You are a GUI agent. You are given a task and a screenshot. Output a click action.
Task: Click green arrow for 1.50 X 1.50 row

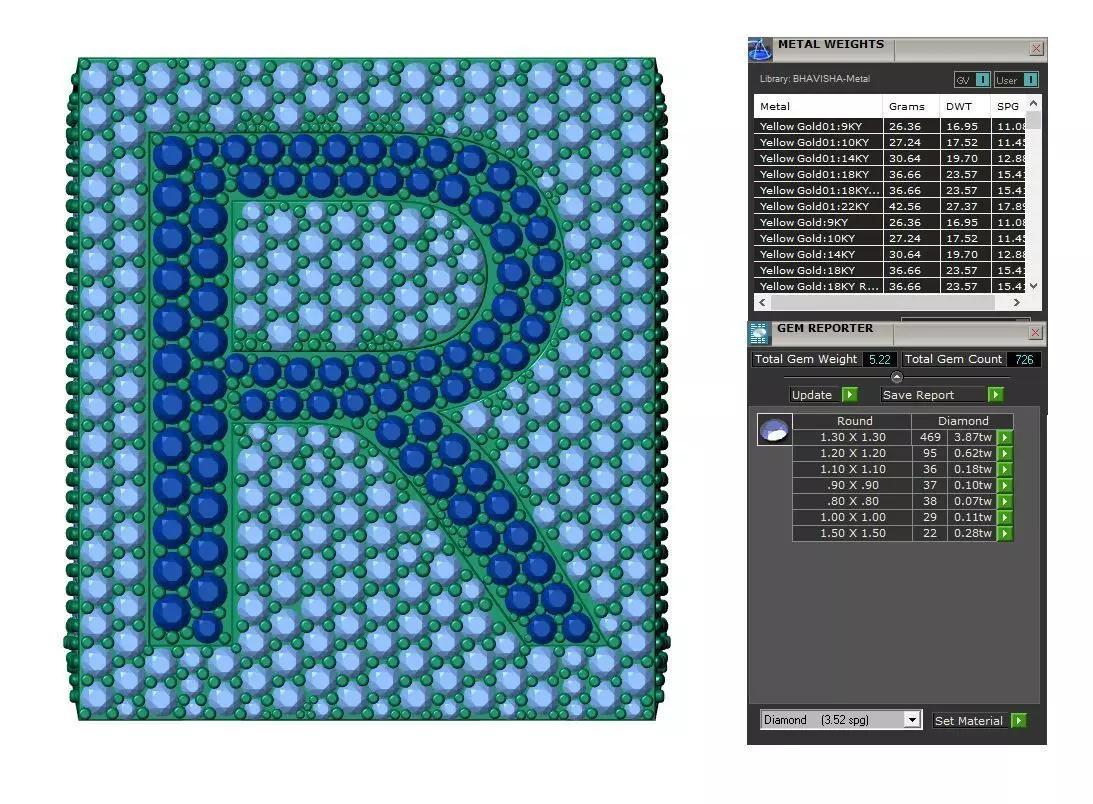(x=1005, y=533)
